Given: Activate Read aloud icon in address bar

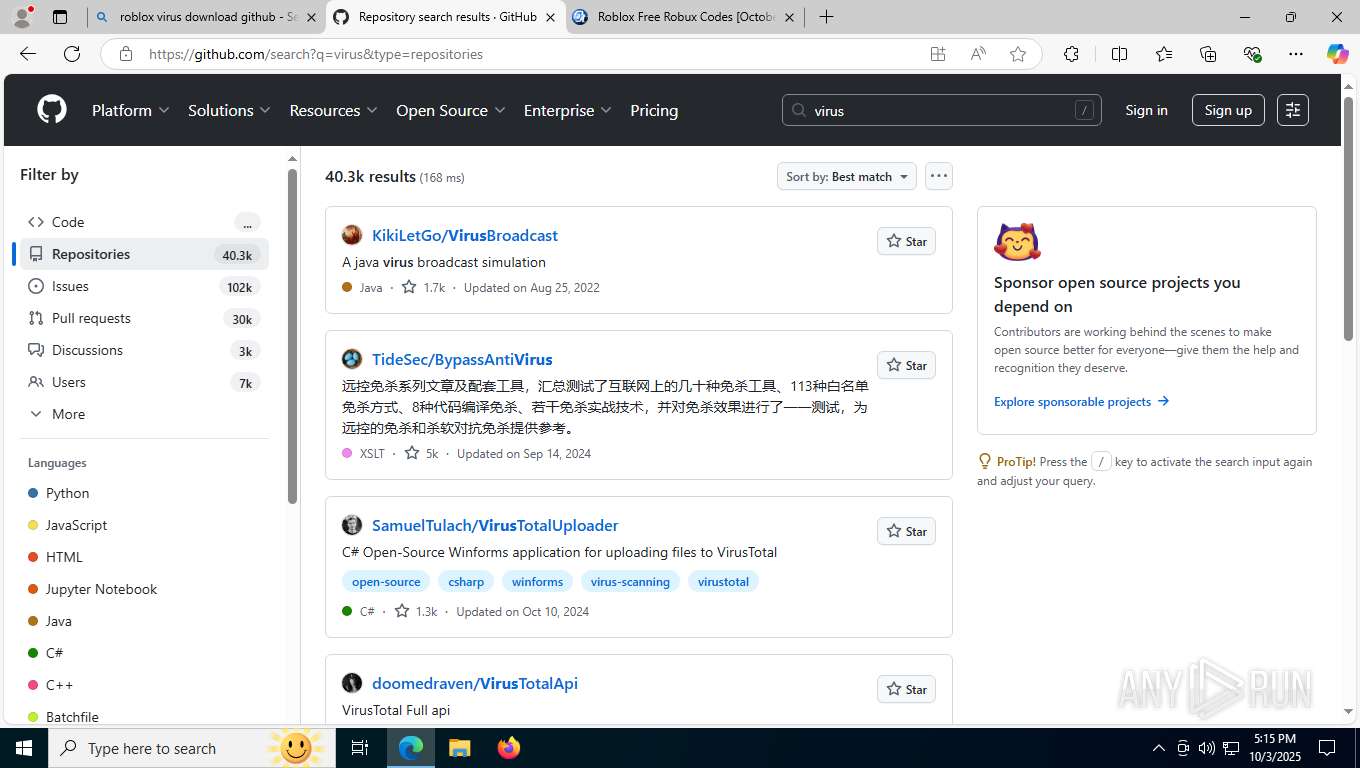Looking at the screenshot, I should pyautogui.click(x=978, y=54).
